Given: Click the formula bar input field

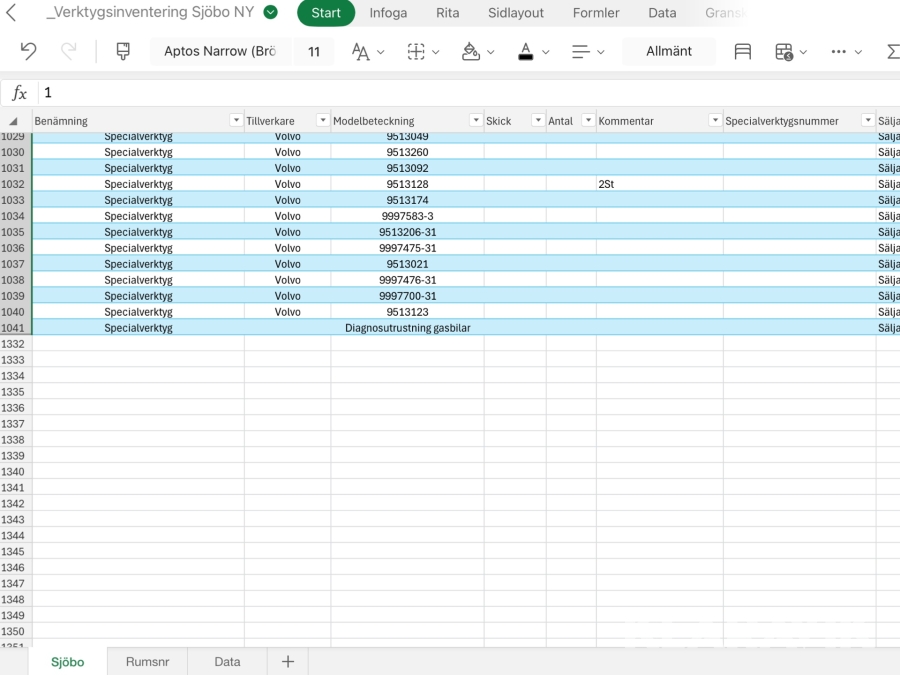Looking at the screenshot, I should (x=460, y=92).
